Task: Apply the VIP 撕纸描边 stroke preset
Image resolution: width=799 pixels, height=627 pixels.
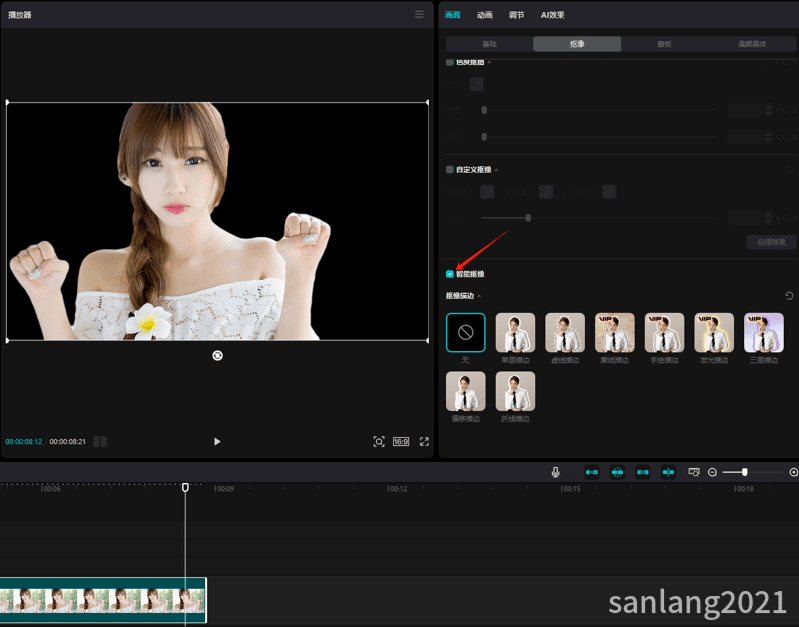Action: click(615, 332)
